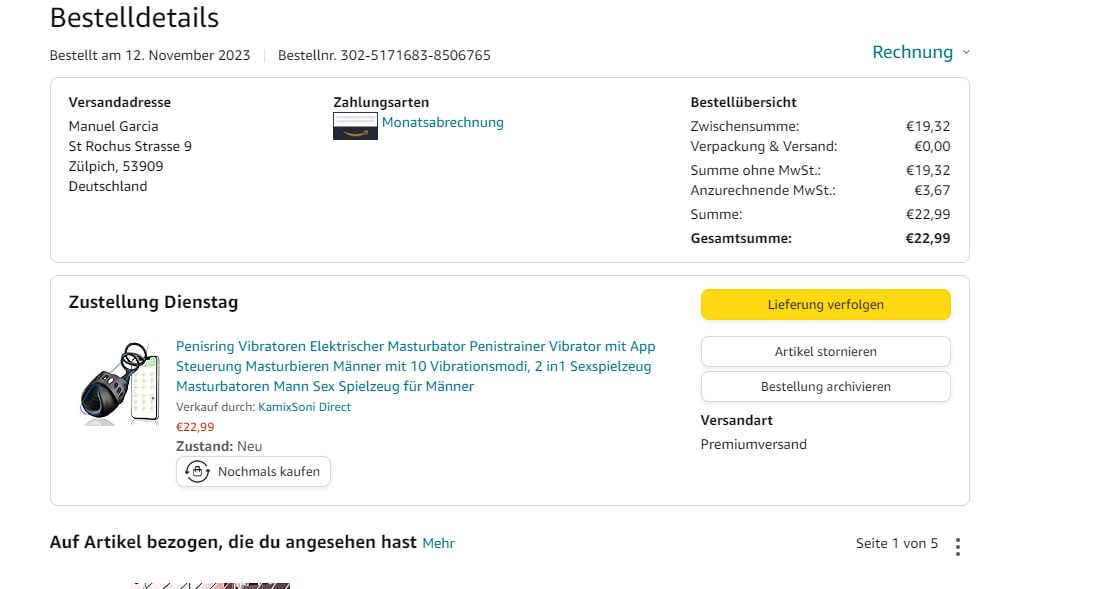Image resolution: width=1104 pixels, height=589 pixels.
Task: Open the ordered product's title link
Action: pos(415,366)
